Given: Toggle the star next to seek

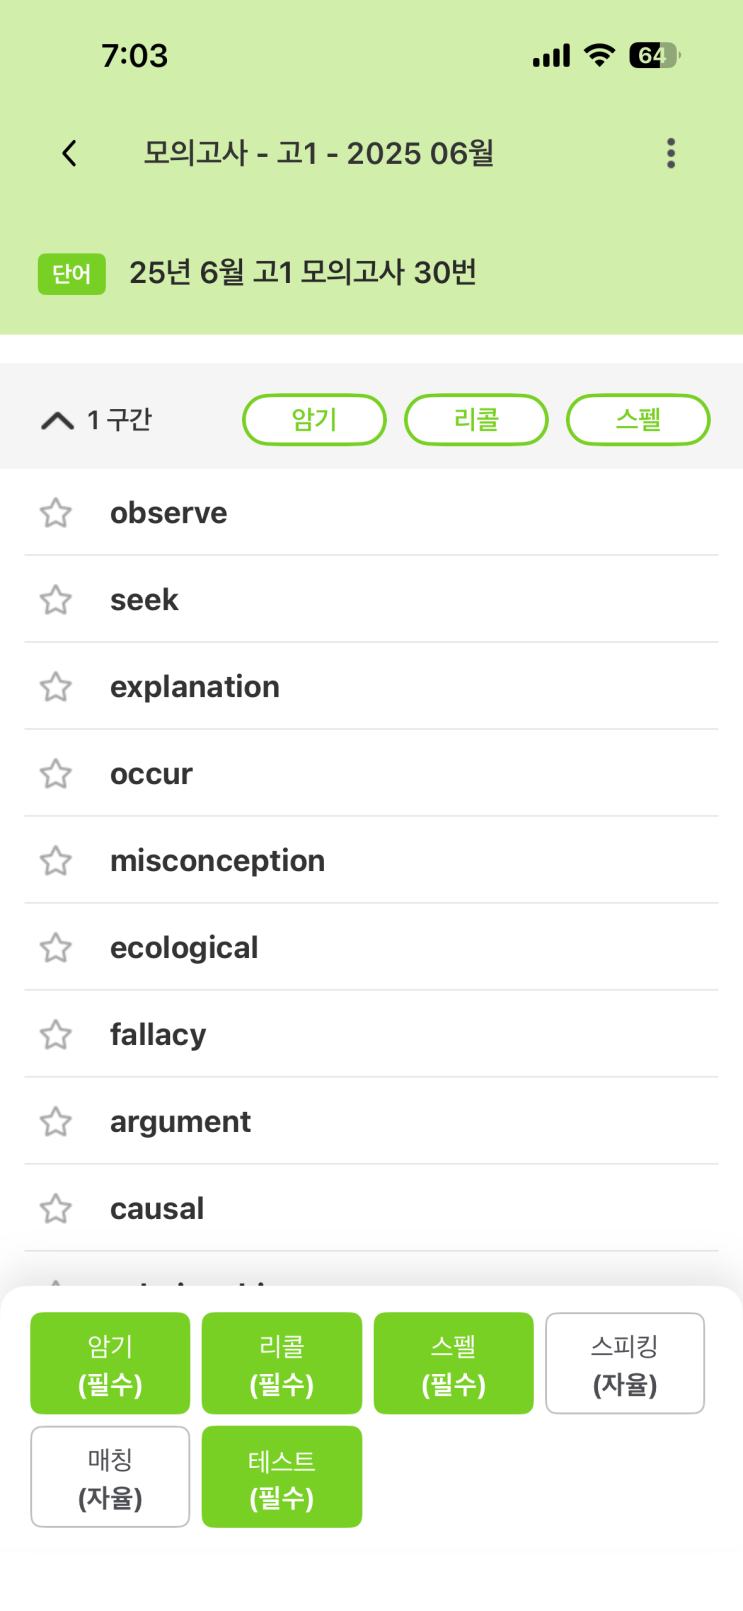Looking at the screenshot, I should 56,600.
